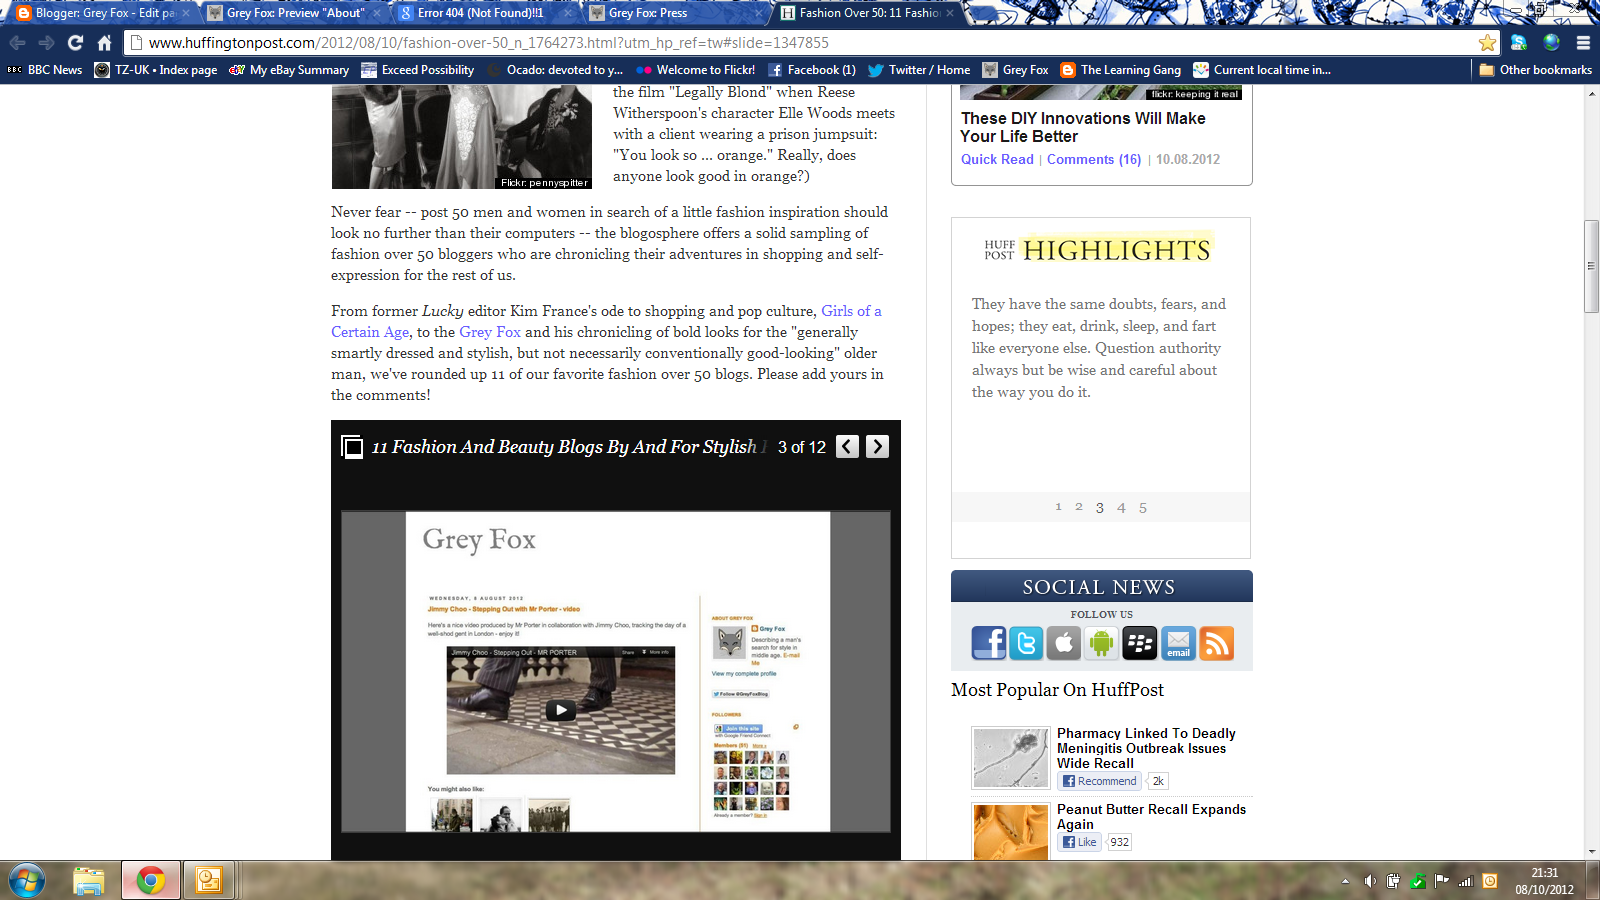Viewport: 1600px width, 900px height.
Task: Click the Quick Read link
Action: coord(997,159)
